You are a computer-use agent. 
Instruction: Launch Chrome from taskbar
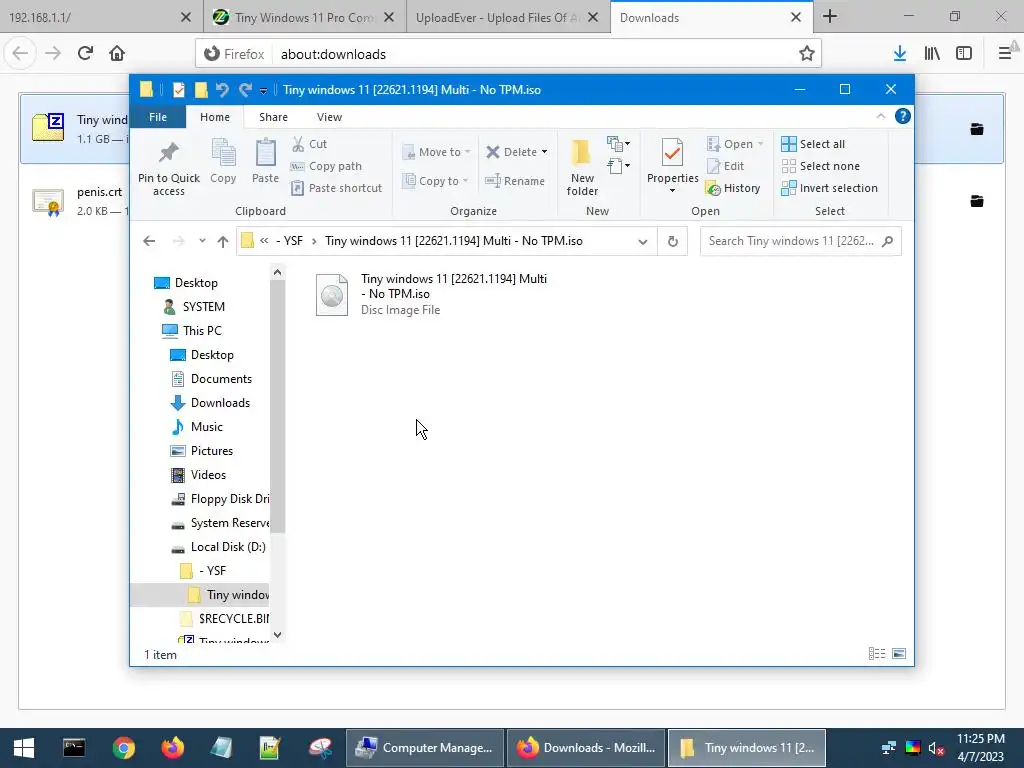coord(123,748)
